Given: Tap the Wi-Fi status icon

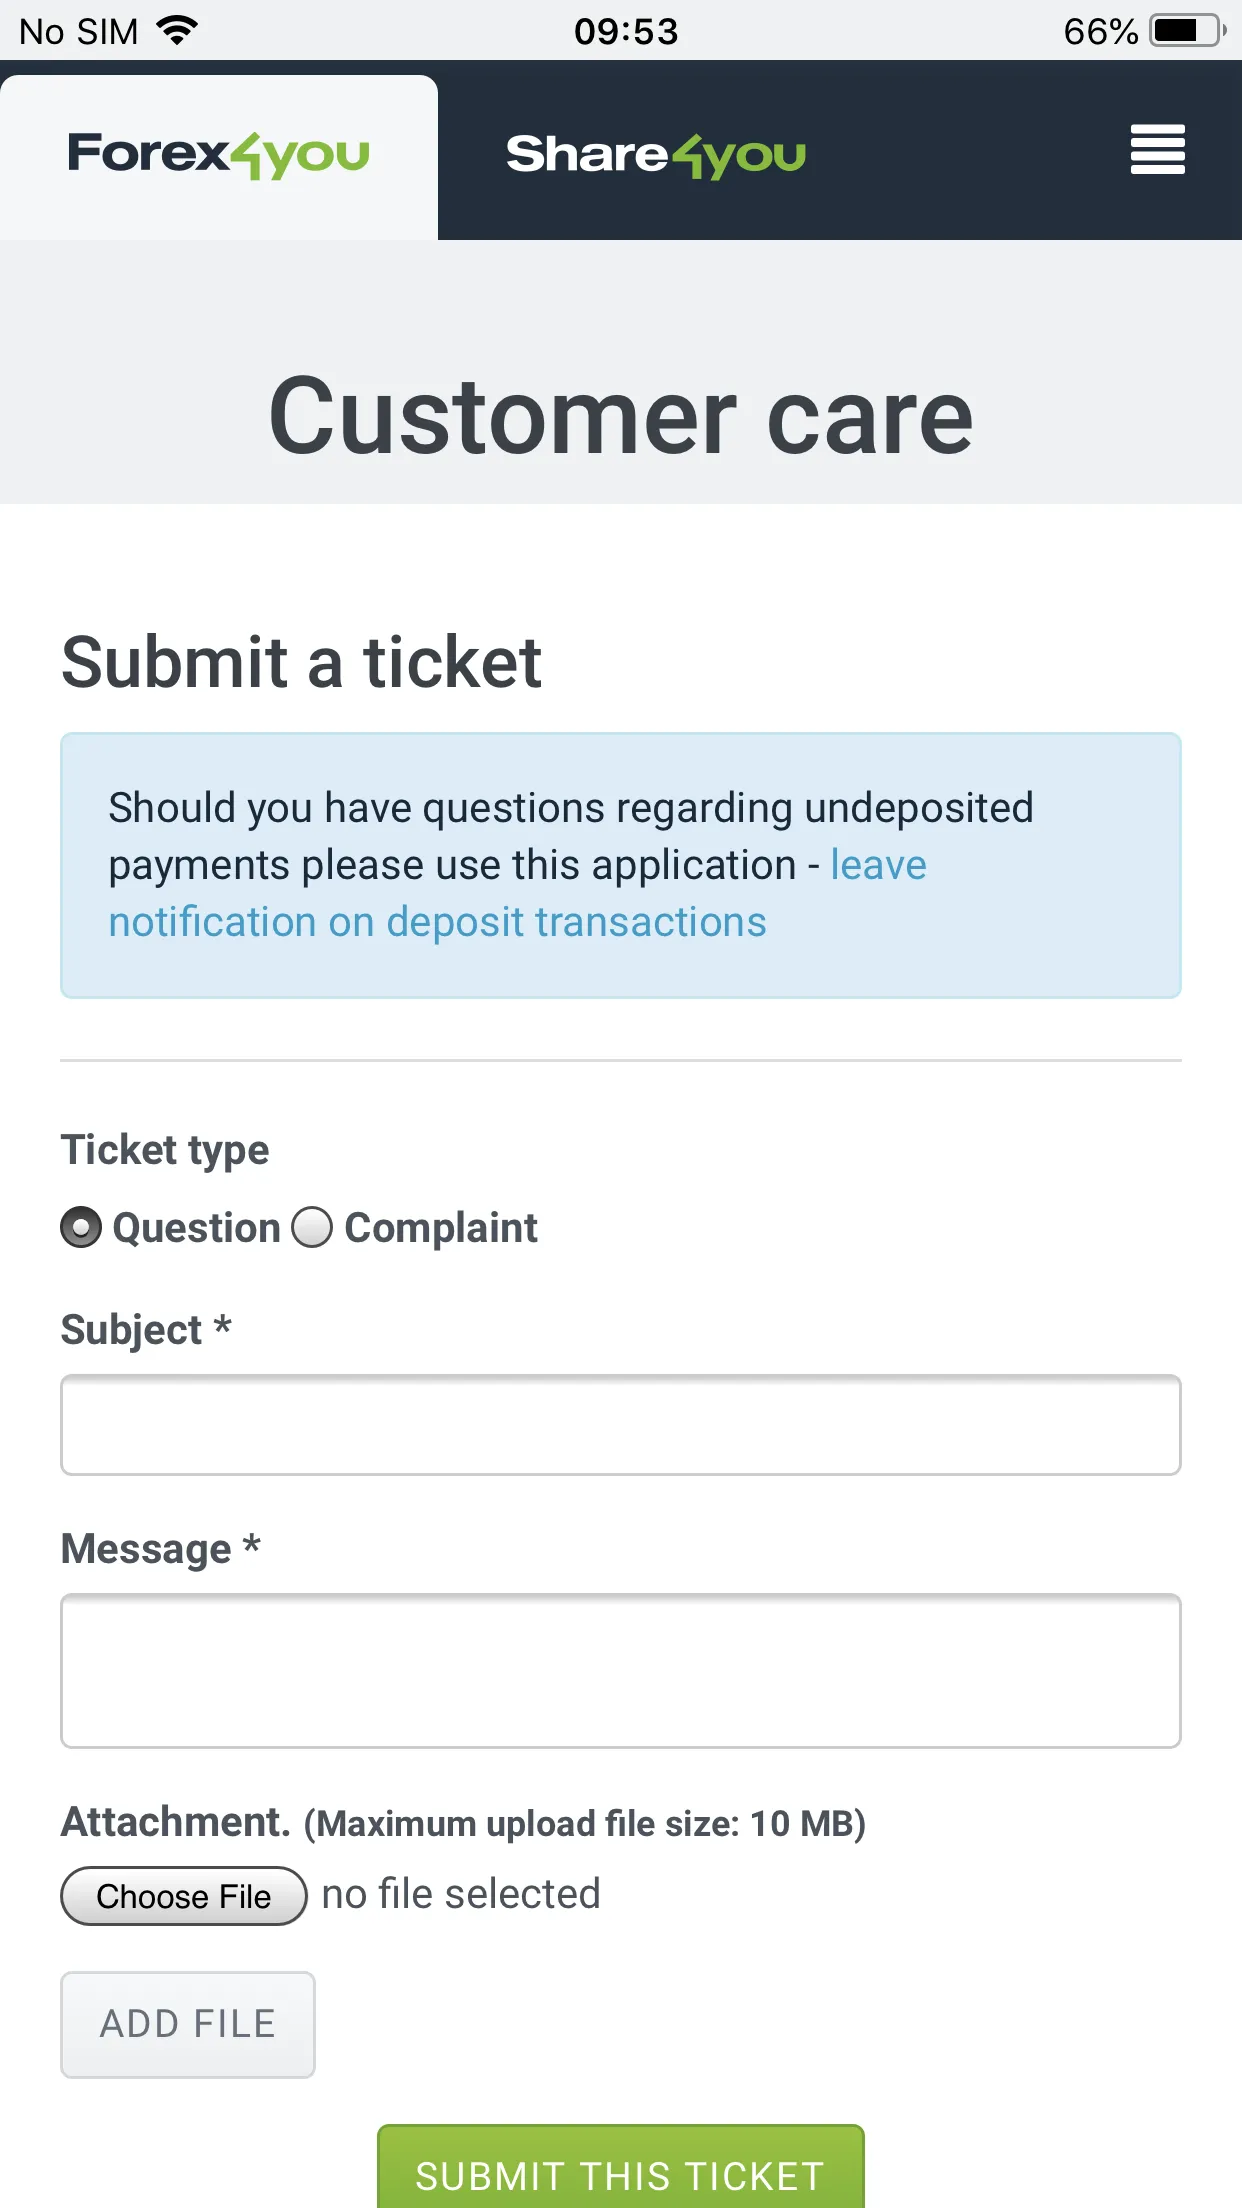Looking at the screenshot, I should tap(177, 31).
